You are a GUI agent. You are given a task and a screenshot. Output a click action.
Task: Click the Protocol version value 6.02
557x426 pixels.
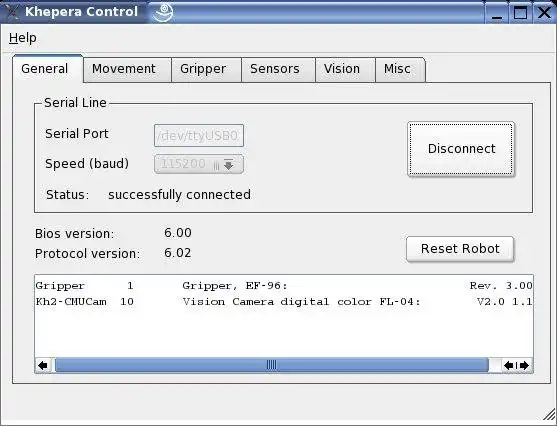pyautogui.click(x=178, y=253)
